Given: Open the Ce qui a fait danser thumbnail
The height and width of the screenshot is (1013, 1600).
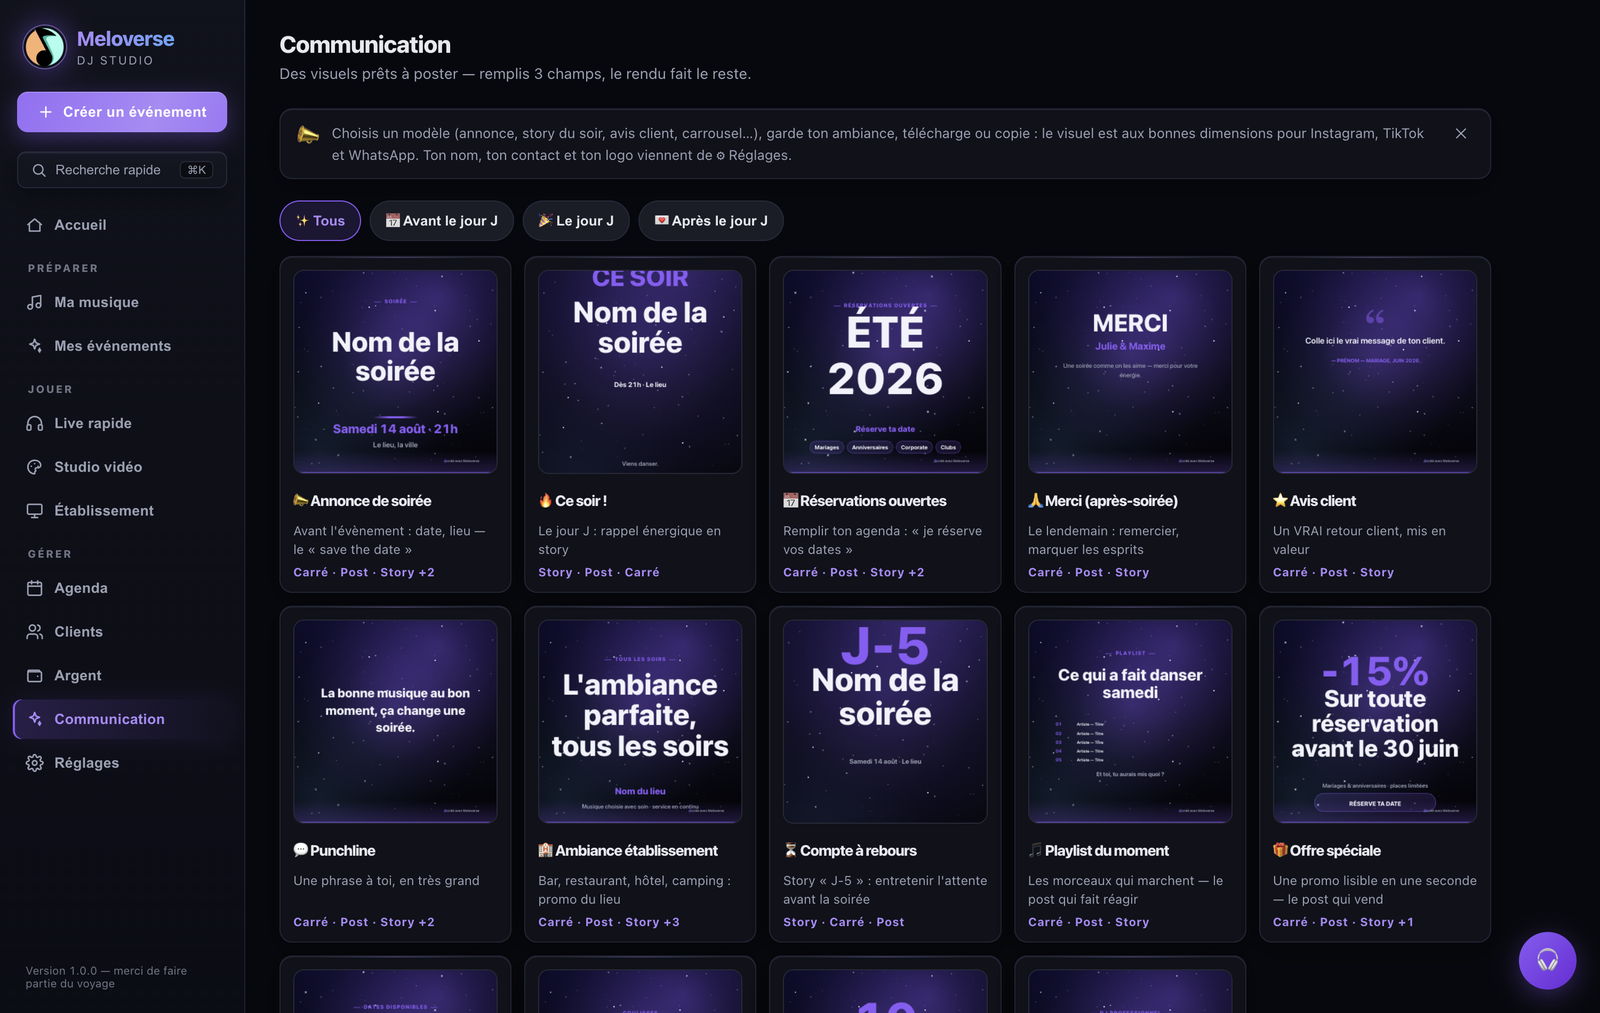Looking at the screenshot, I should click(1130, 721).
